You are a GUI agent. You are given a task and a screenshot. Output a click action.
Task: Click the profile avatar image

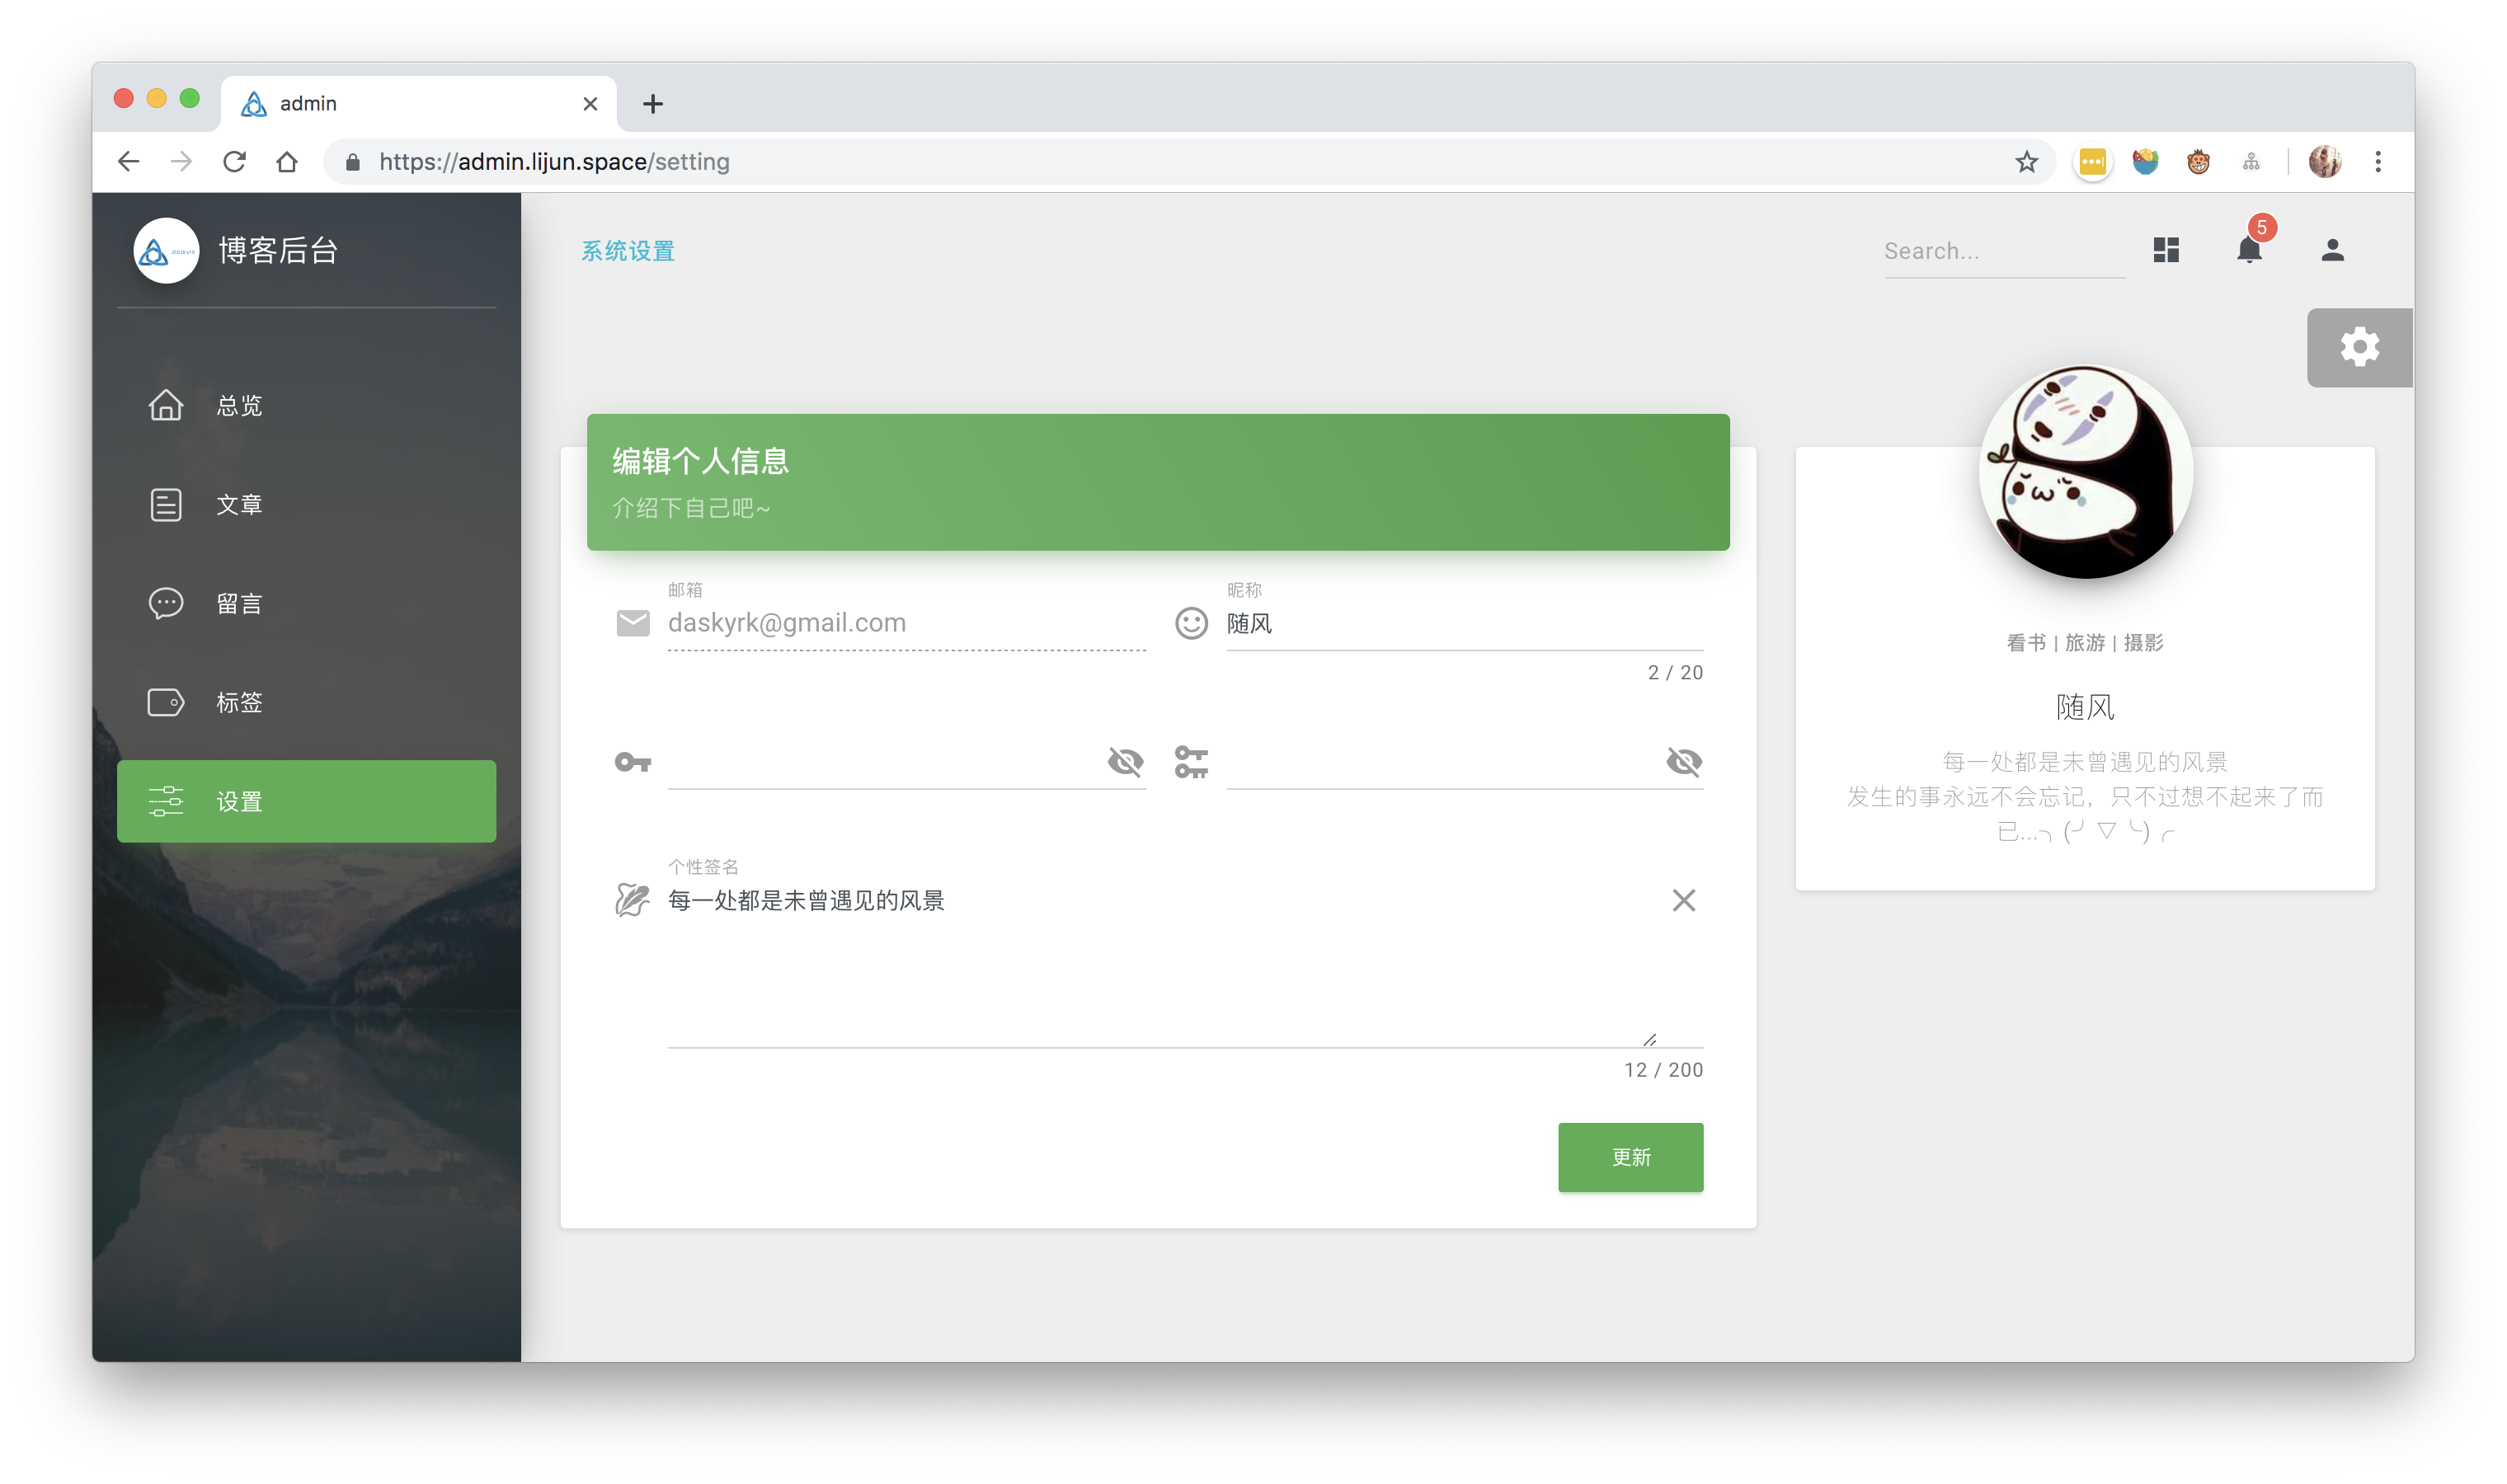click(2085, 471)
